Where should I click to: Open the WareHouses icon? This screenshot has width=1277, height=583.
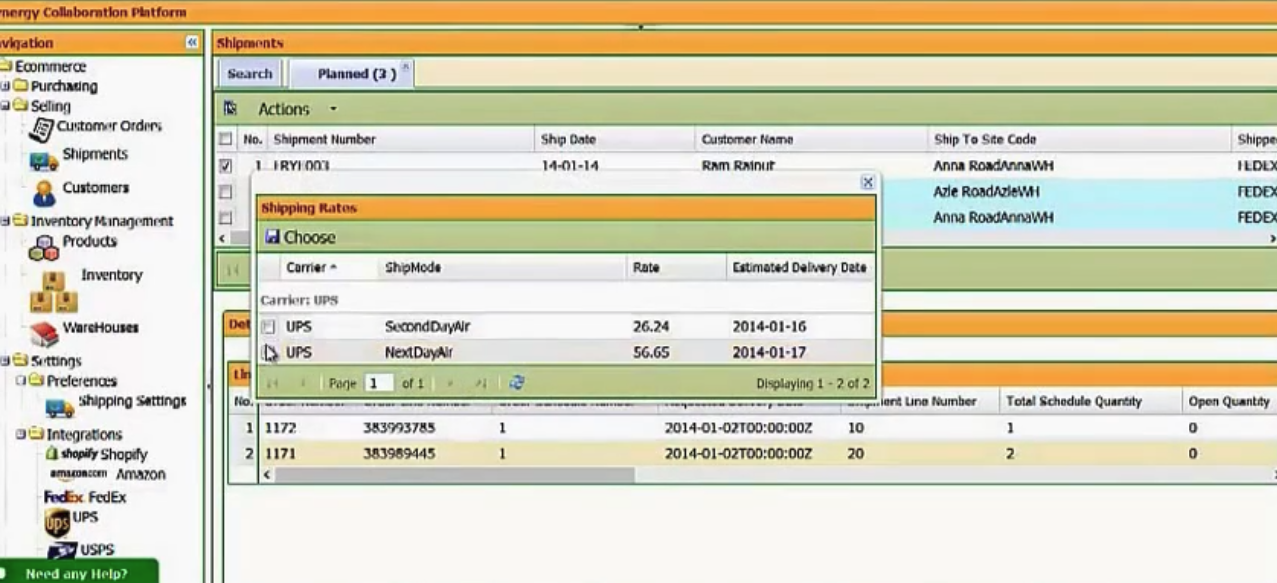[x=43, y=333]
